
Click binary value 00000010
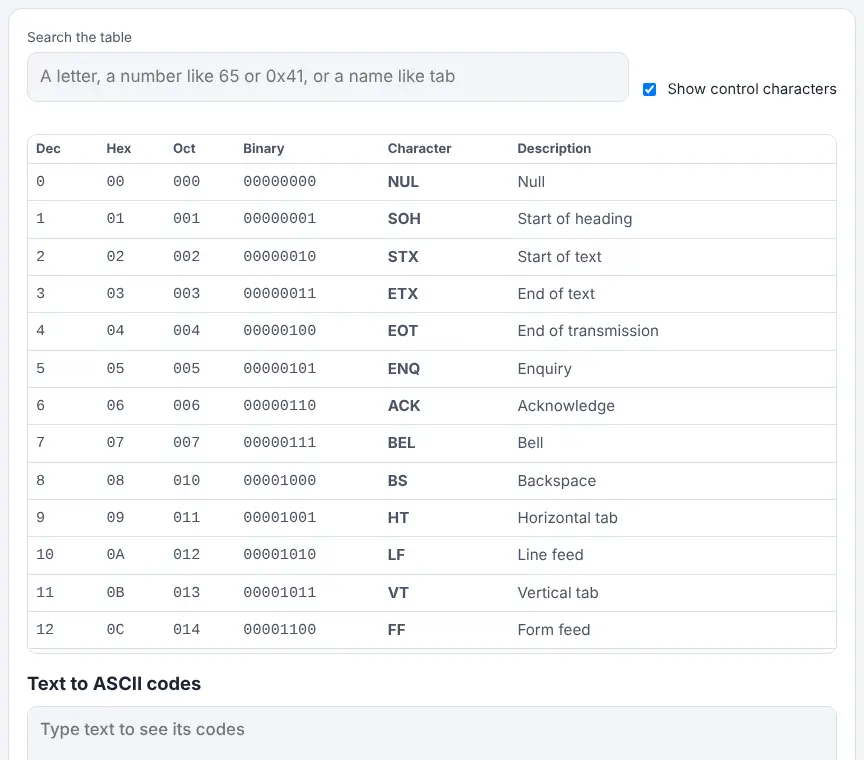coord(279,256)
